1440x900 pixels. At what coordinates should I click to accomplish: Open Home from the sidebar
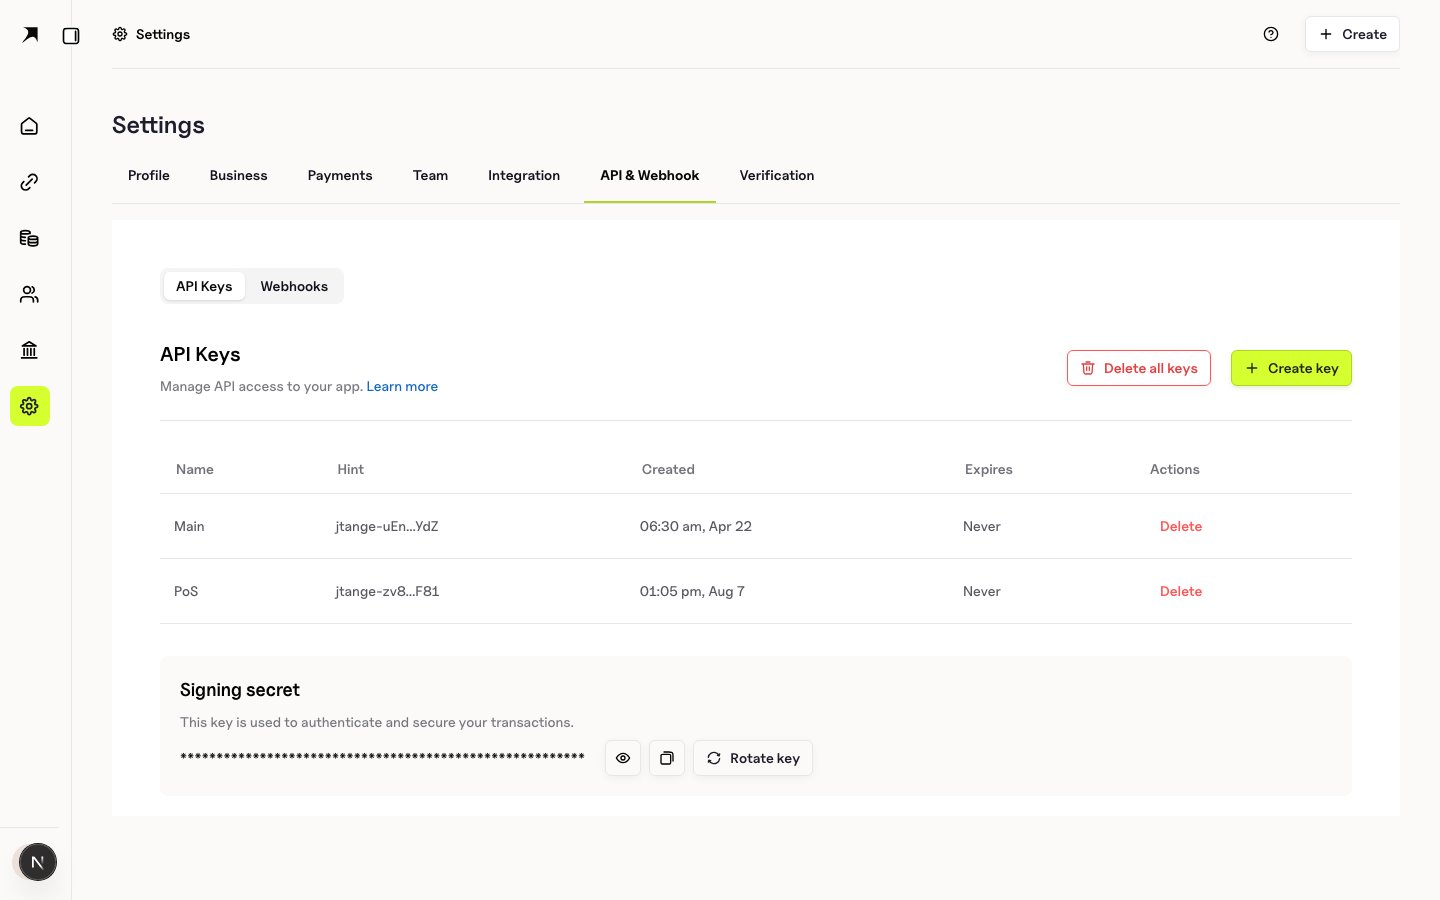[x=29, y=126]
